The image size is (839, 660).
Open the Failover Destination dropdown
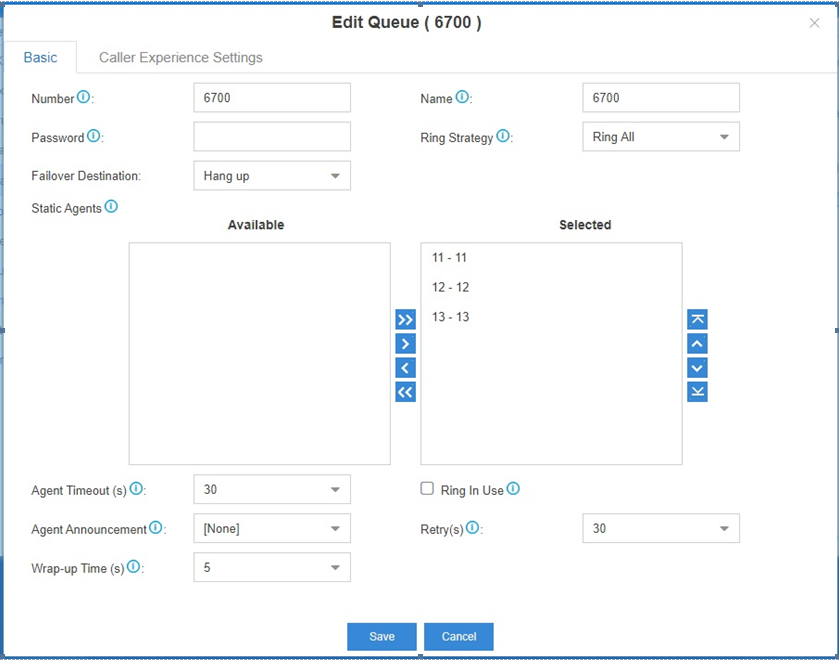[272, 176]
